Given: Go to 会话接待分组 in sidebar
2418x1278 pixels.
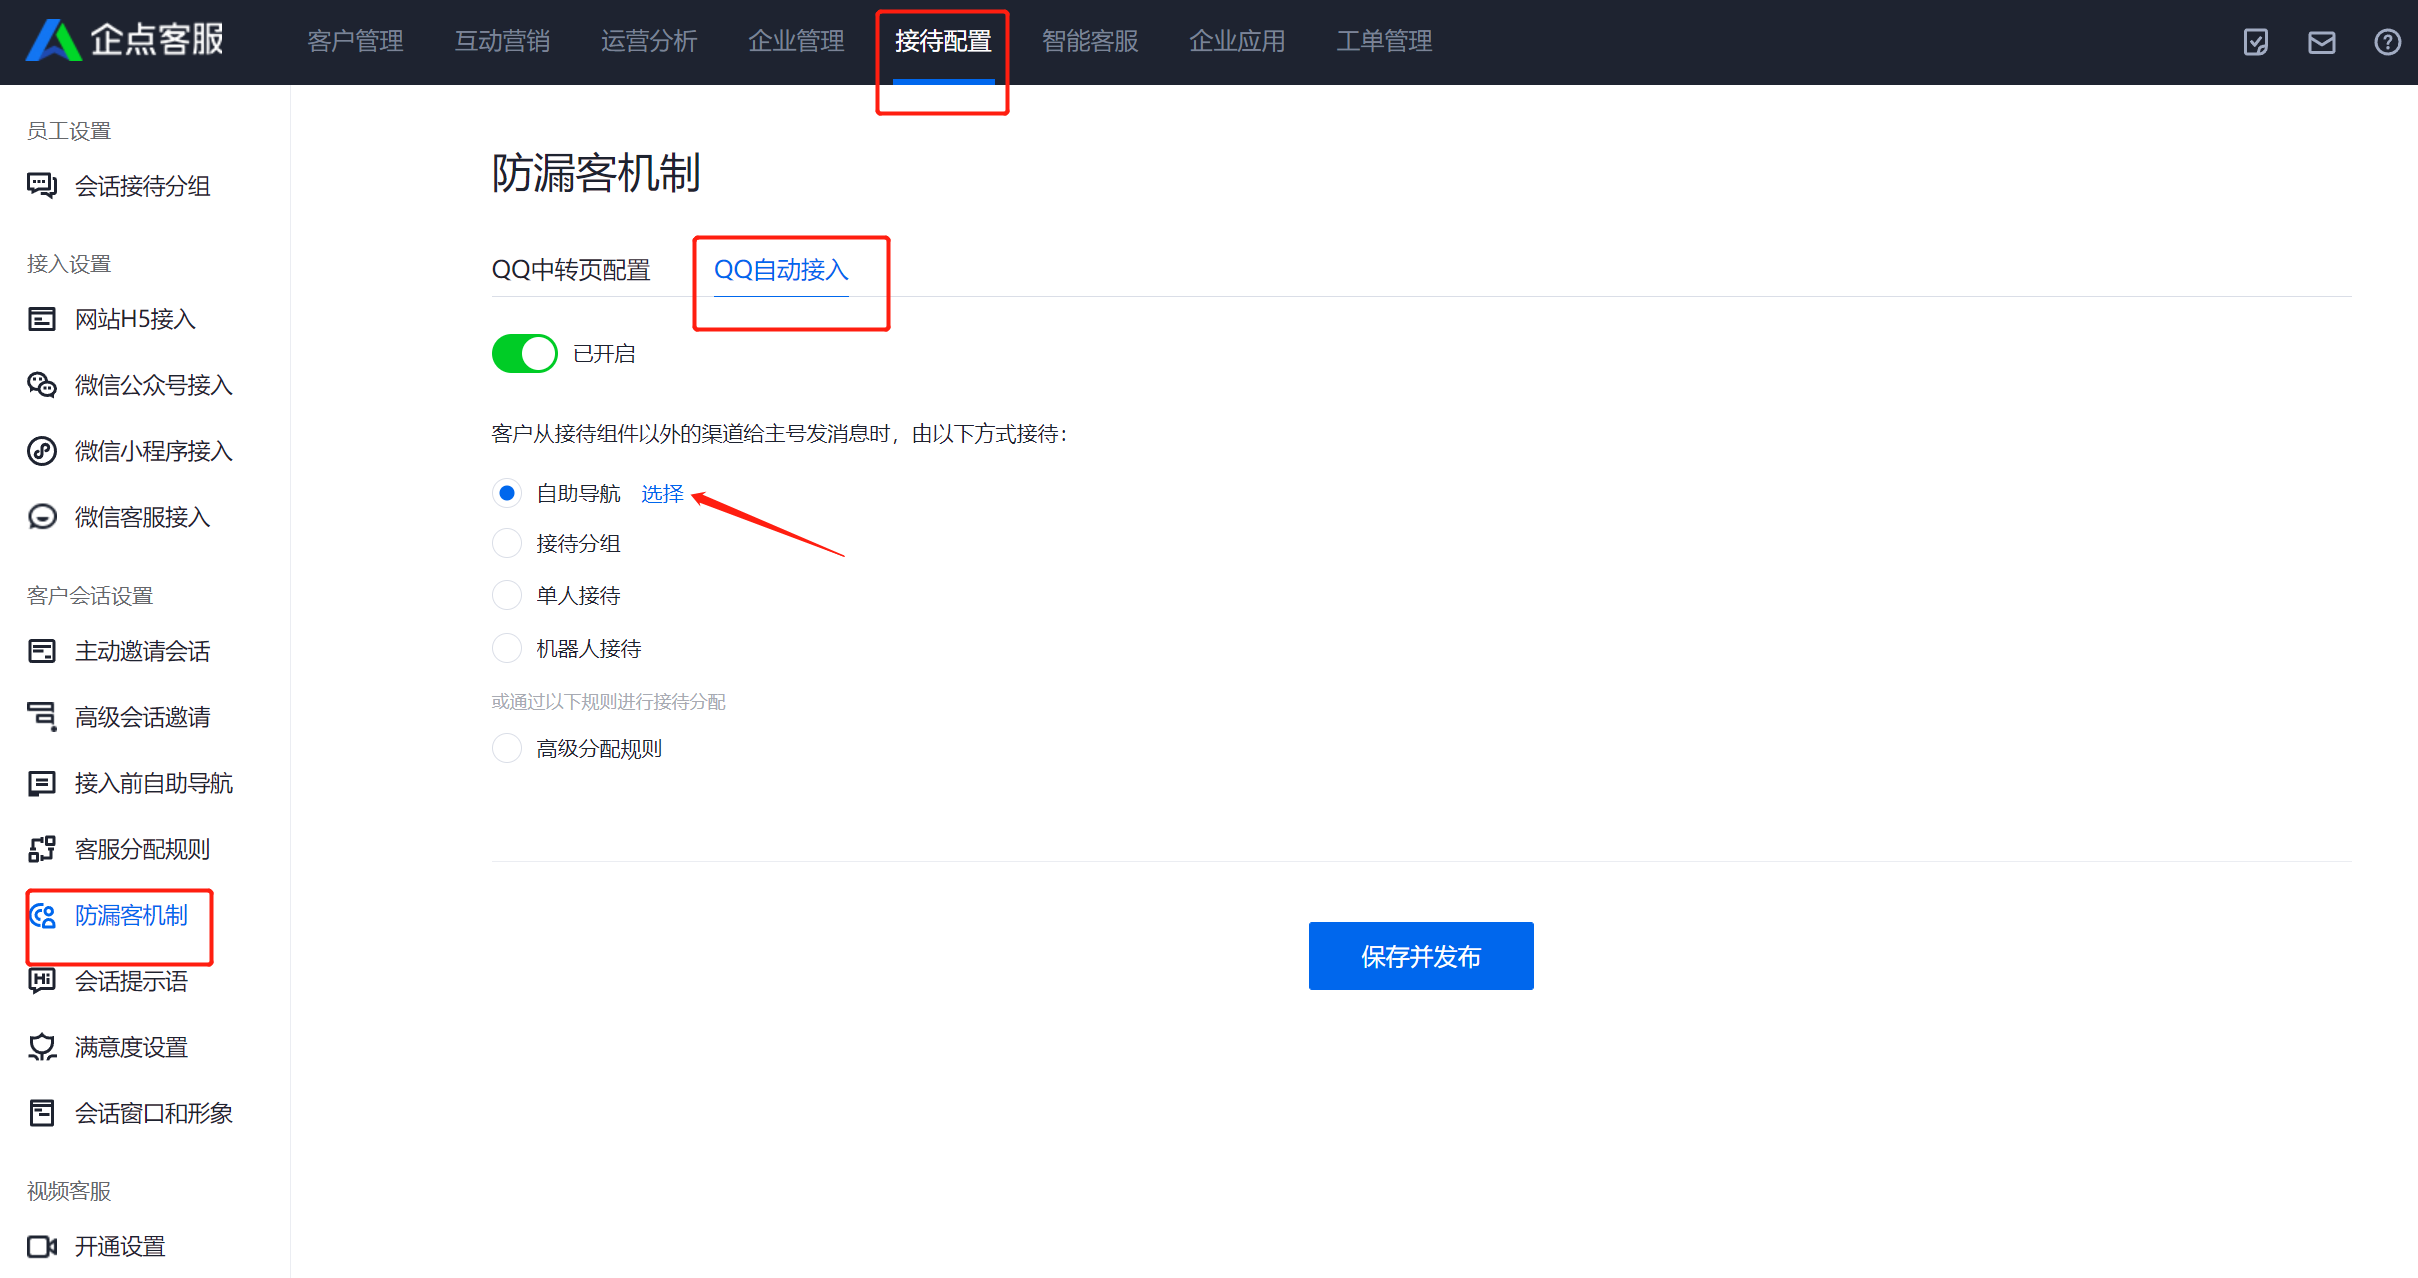Looking at the screenshot, I should 143,186.
